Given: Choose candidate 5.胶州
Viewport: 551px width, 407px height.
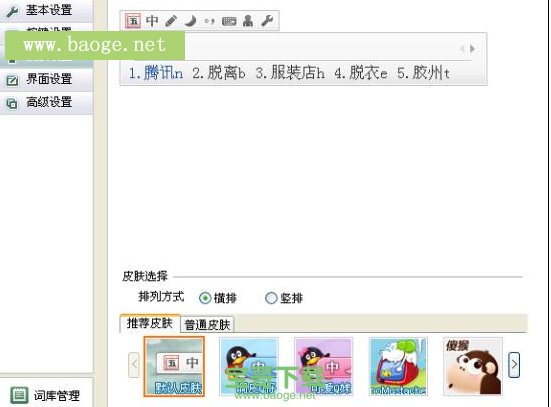Looking at the screenshot, I should click(423, 73).
